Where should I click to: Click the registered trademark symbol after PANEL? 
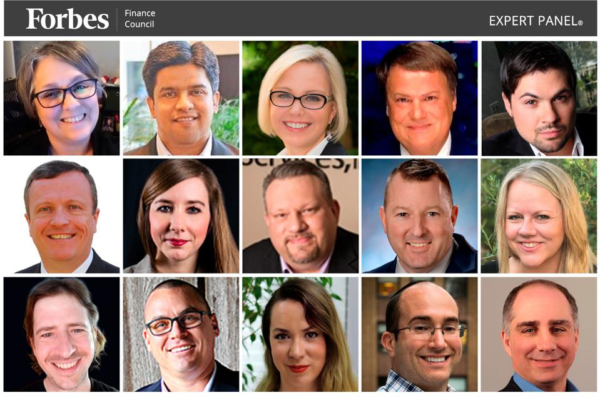(580, 23)
